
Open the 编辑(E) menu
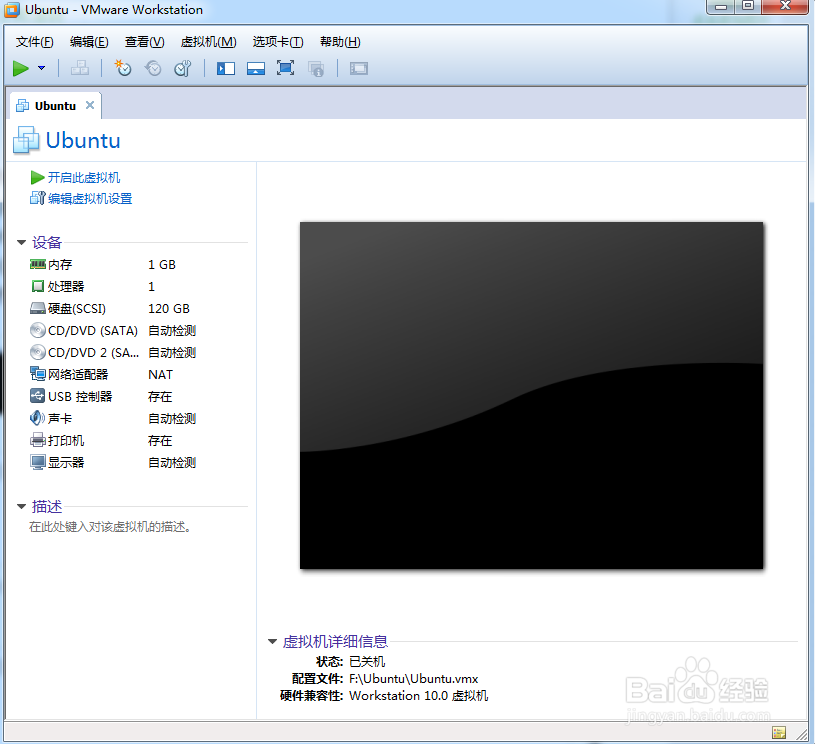[x=89, y=42]
